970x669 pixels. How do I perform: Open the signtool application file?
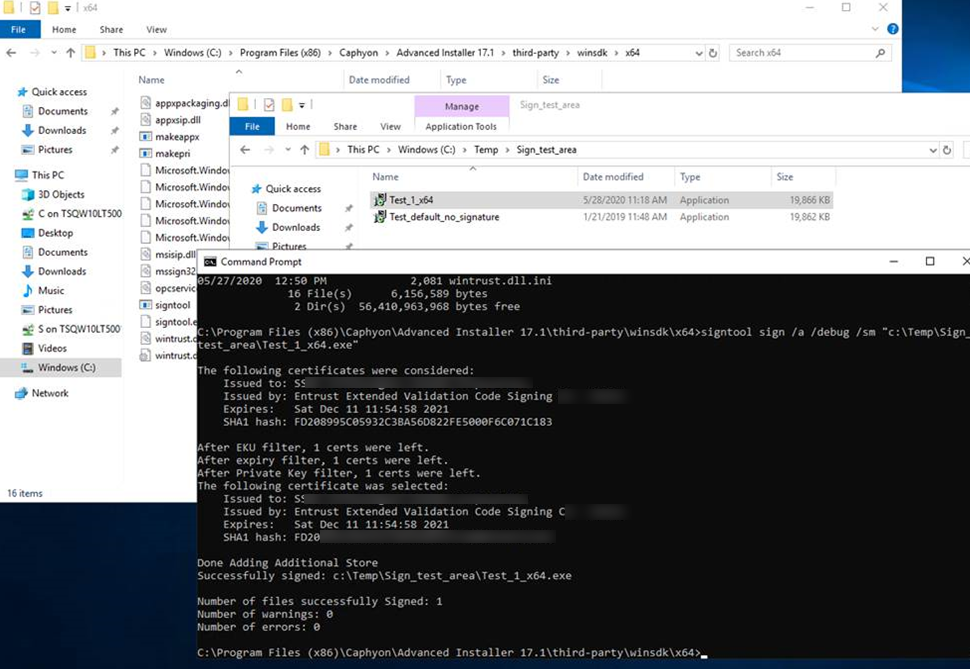coord(172,305)
